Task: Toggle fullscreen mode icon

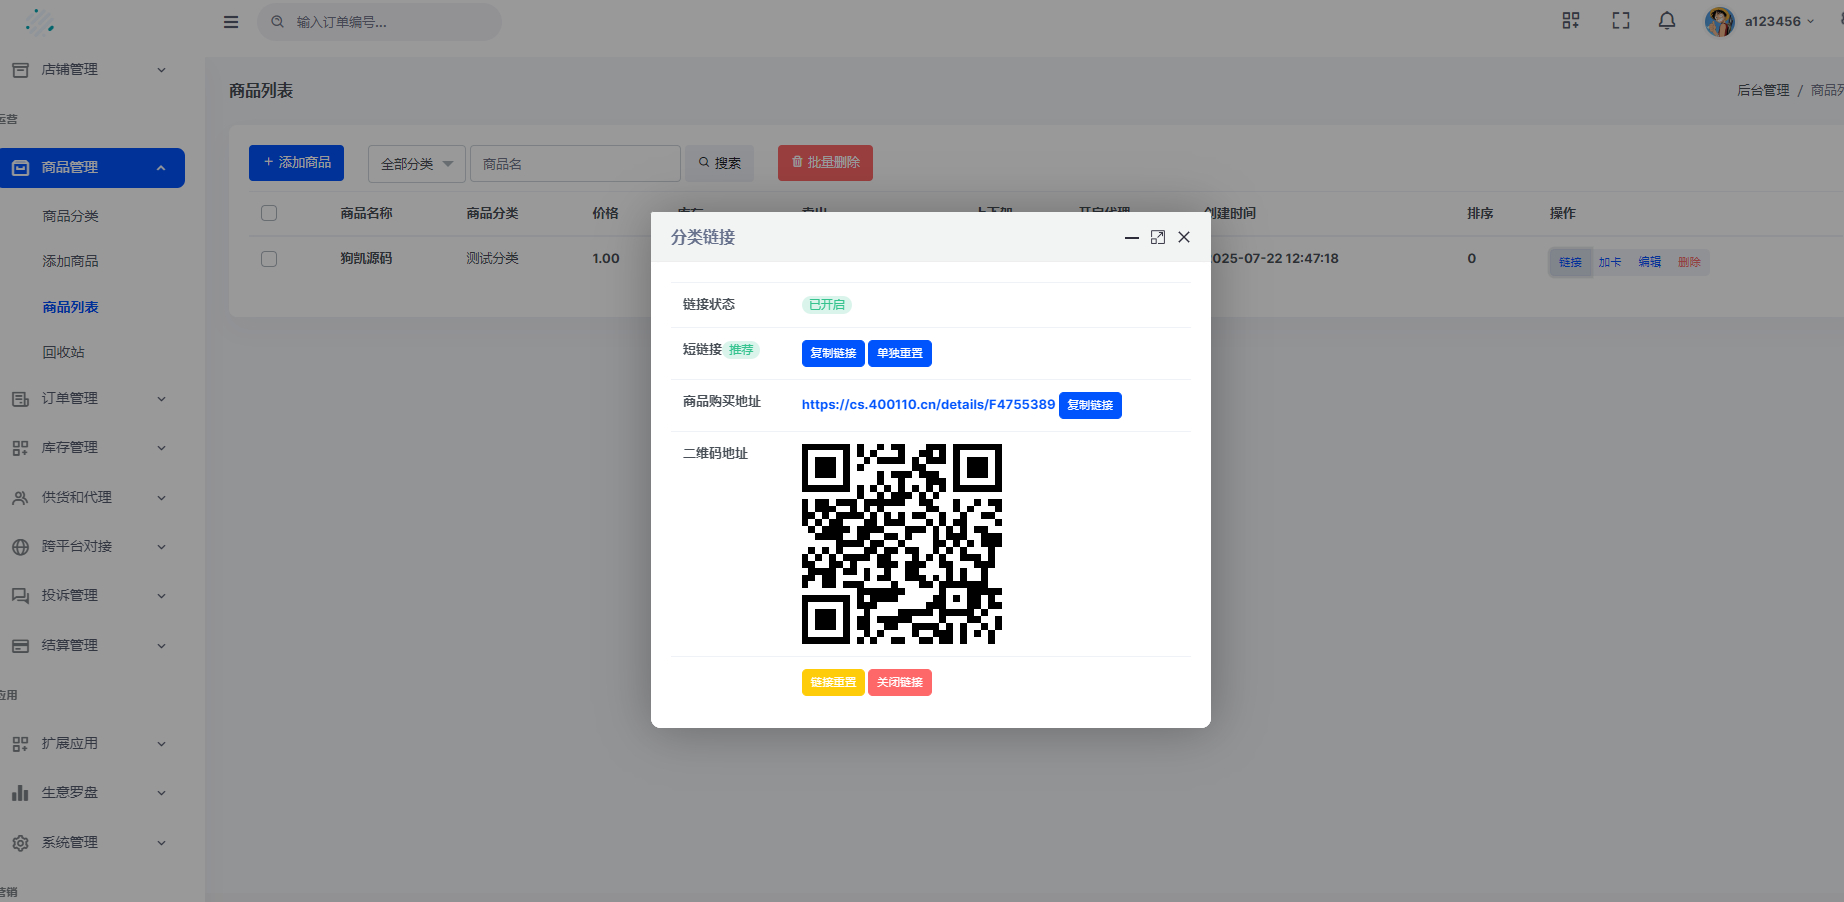Action: point(1620,21)
